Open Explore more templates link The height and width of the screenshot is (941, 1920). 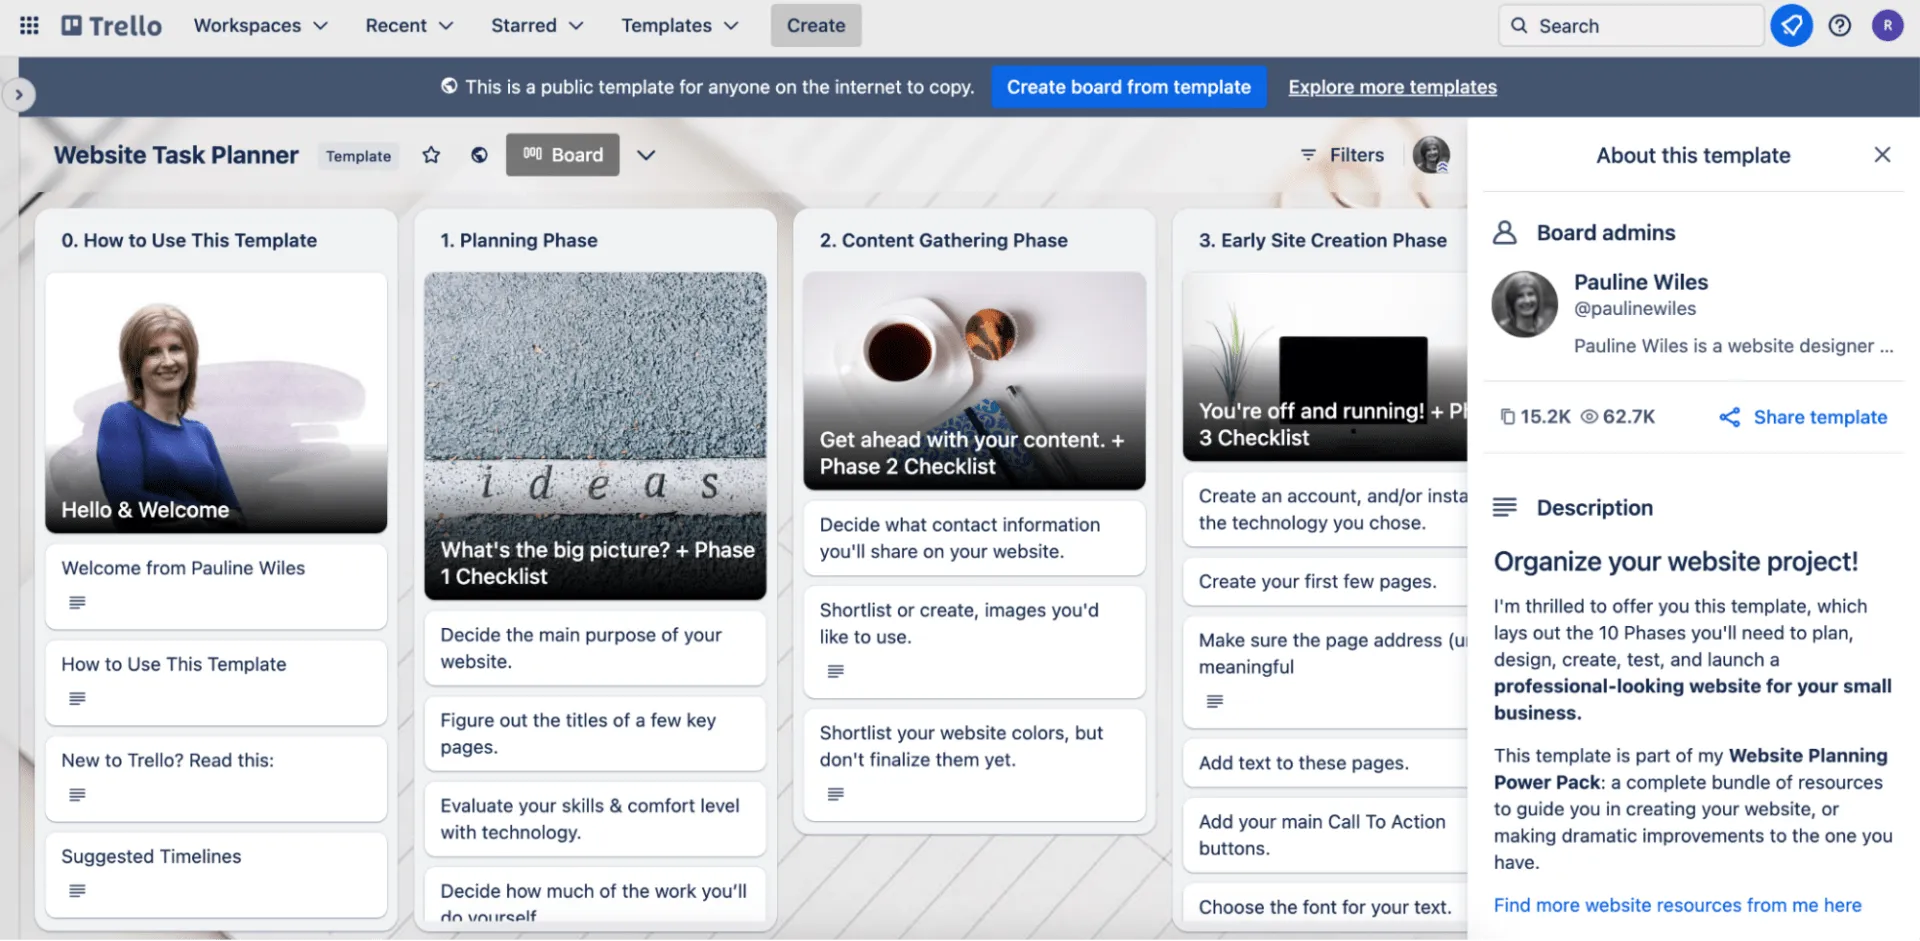click(x=1392, y=87)
